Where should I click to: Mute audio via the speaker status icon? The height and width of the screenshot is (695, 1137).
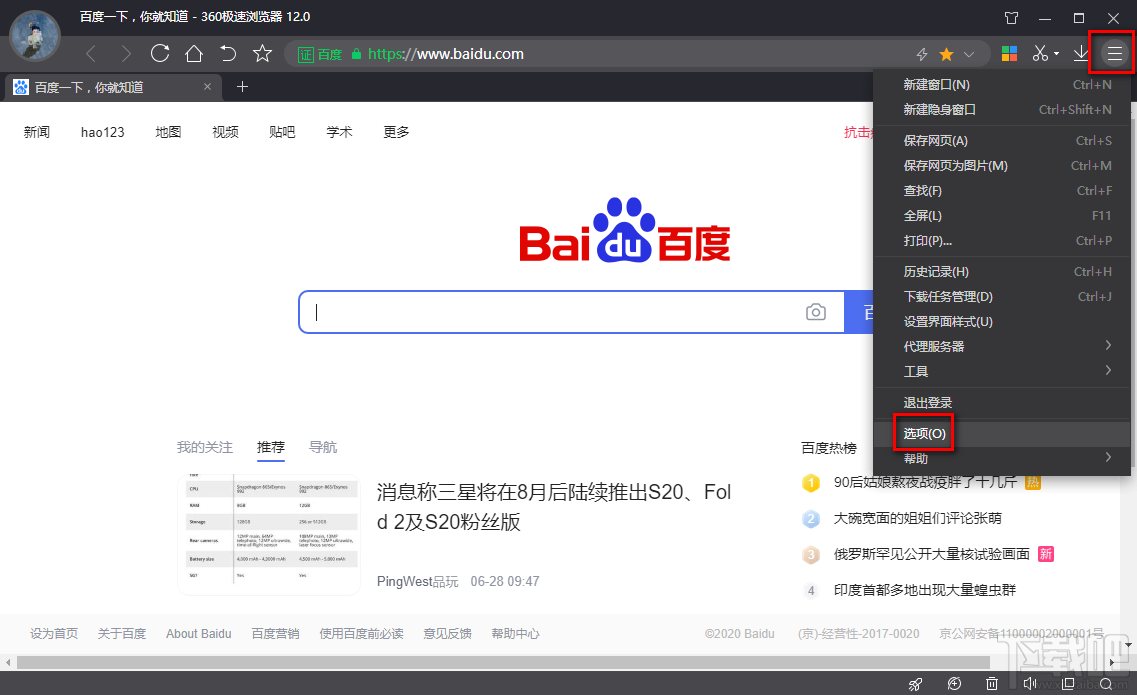click(1030, 683)
